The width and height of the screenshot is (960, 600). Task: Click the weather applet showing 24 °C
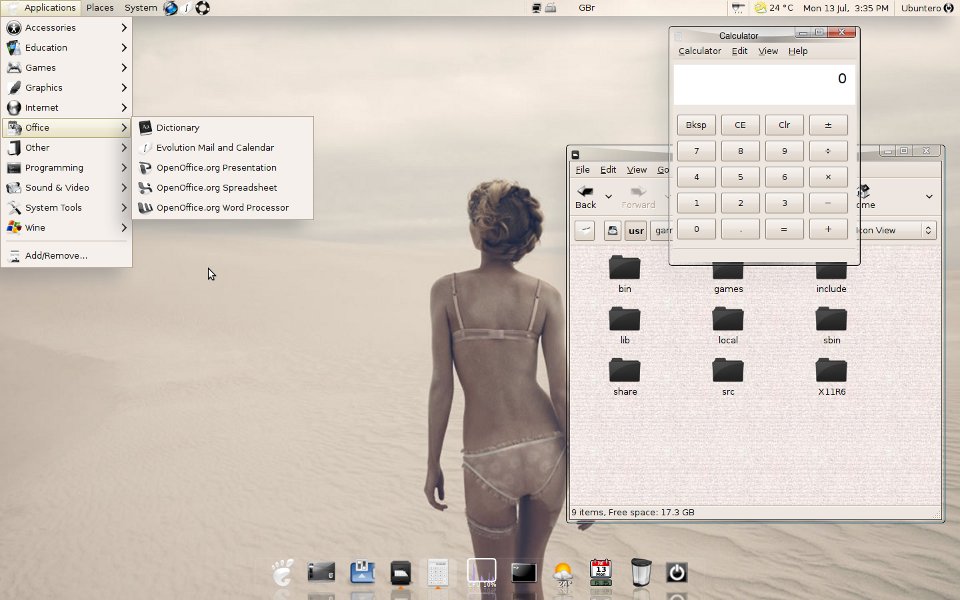pos(774,8)
